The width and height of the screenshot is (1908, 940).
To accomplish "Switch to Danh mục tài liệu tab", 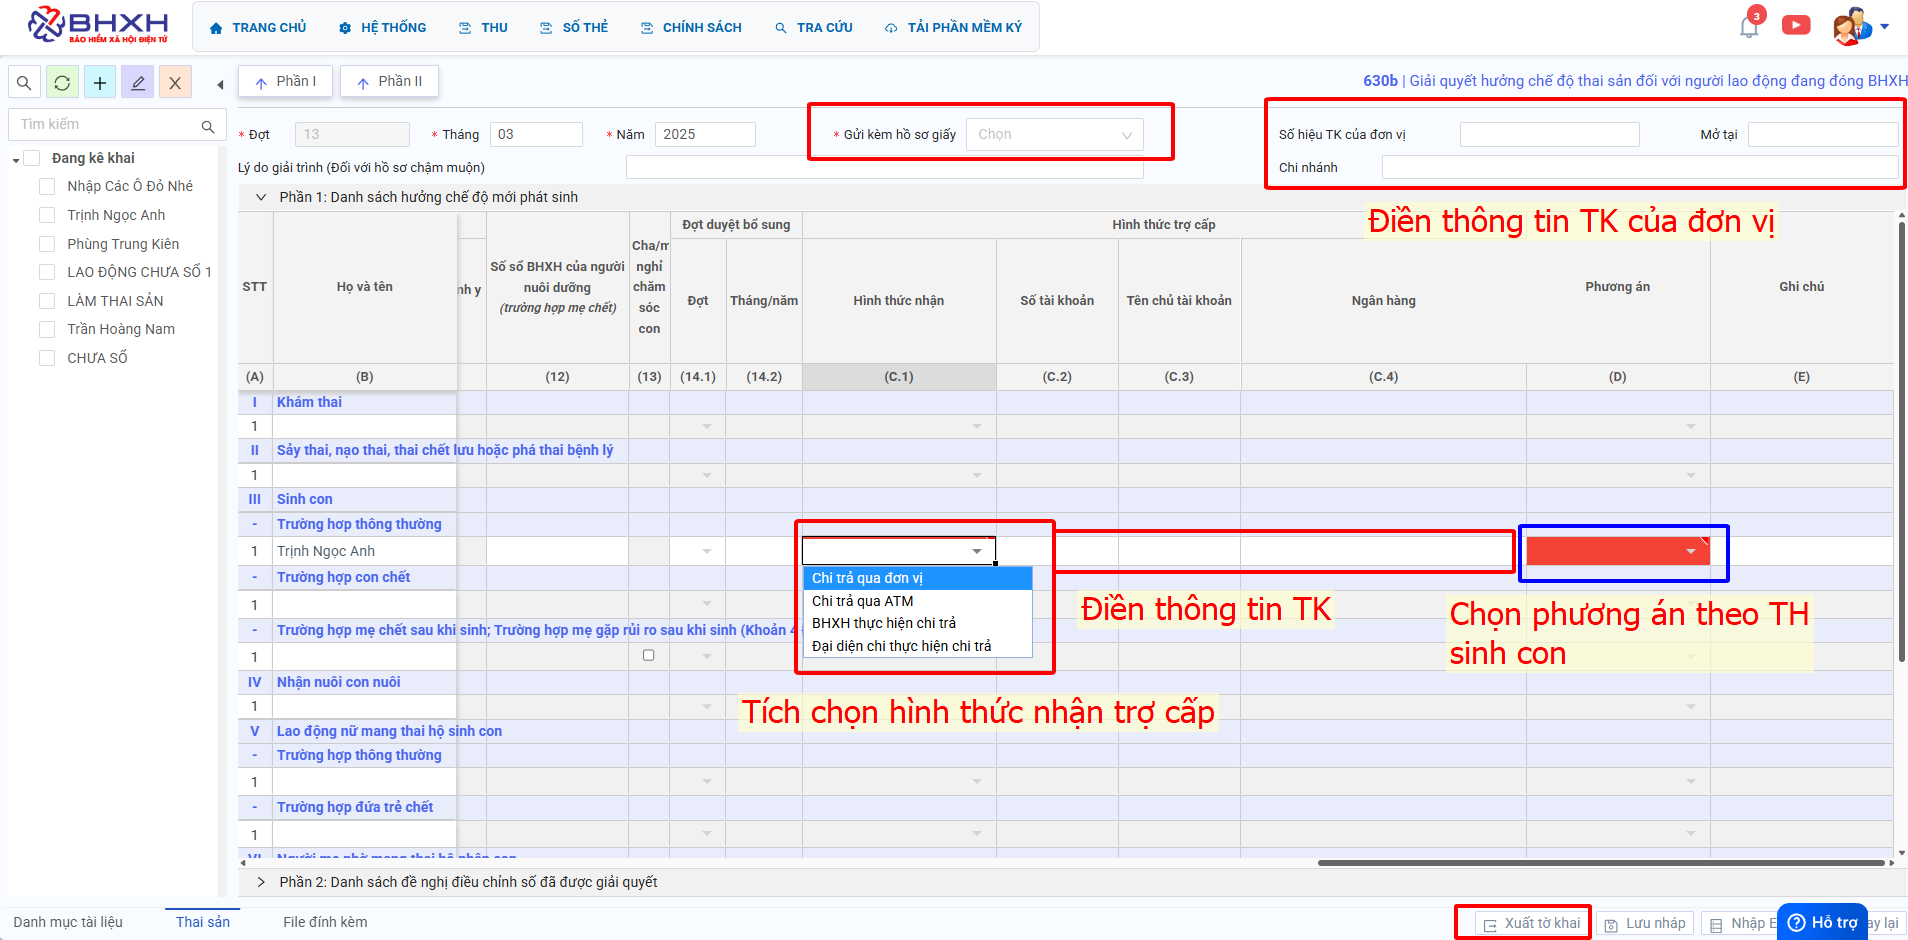I will coord(68,922).
